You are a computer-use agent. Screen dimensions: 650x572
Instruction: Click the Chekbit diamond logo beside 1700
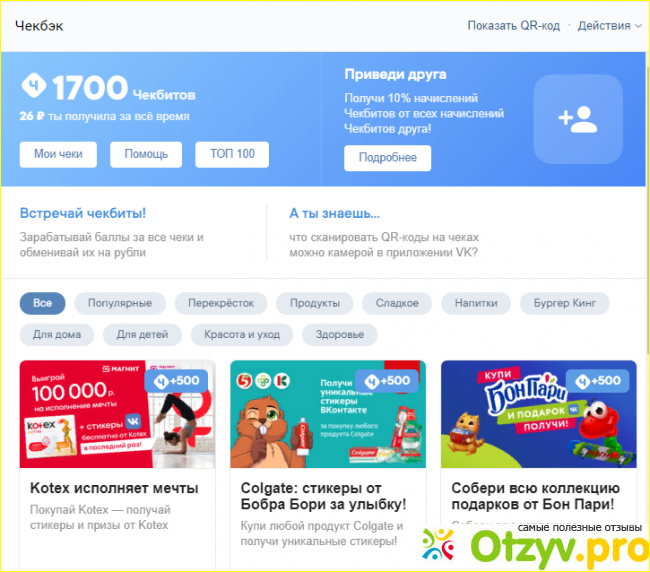[34, 85]
